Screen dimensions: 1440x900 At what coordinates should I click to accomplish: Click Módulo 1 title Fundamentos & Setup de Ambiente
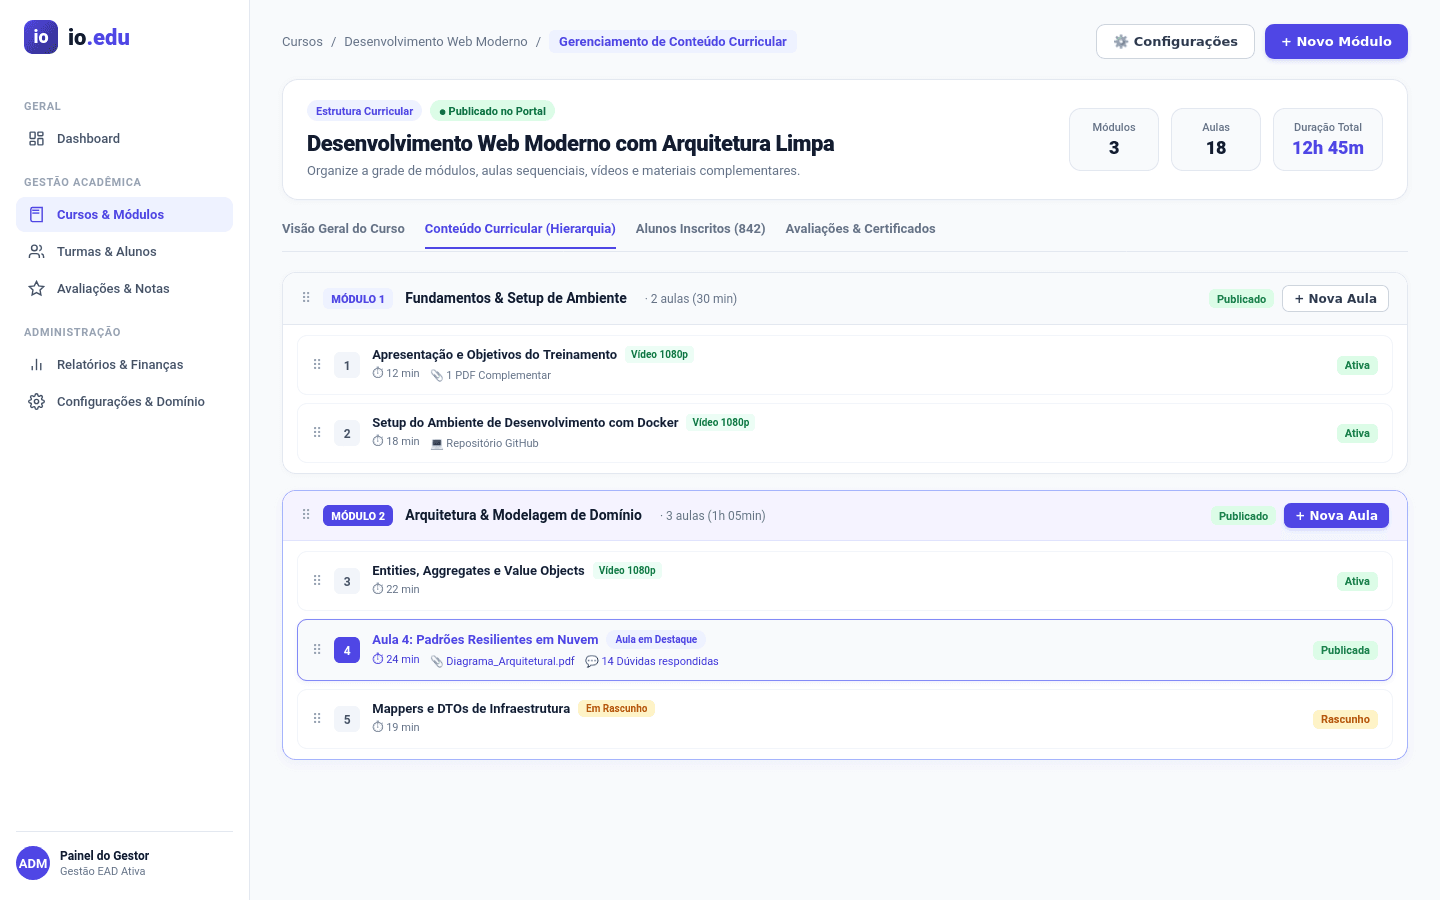click(516, 298)
